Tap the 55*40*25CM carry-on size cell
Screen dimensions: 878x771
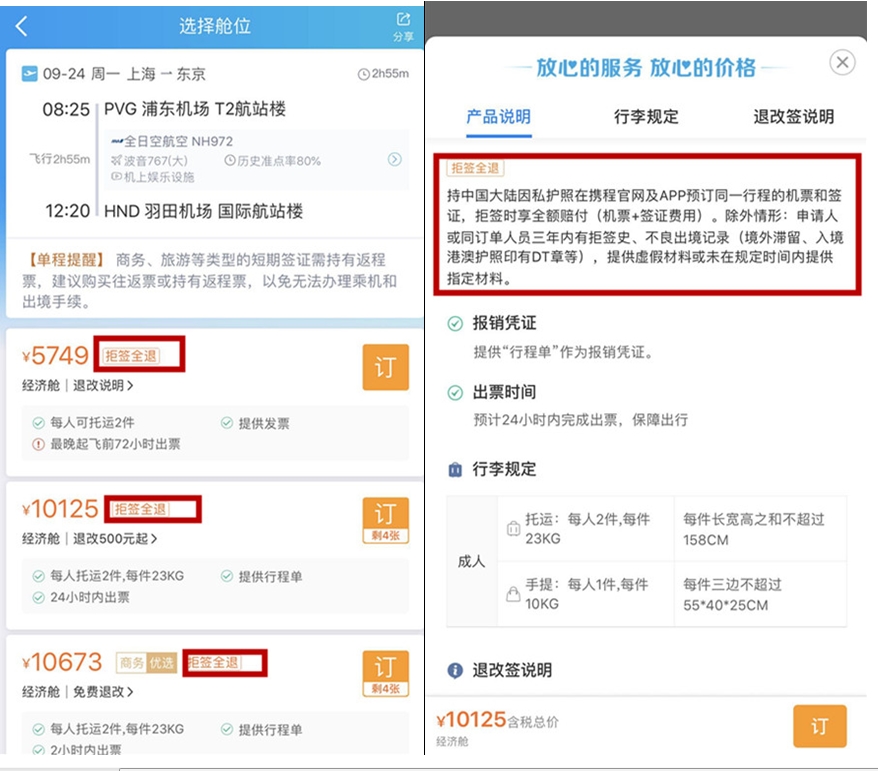[x=760, y=594]
